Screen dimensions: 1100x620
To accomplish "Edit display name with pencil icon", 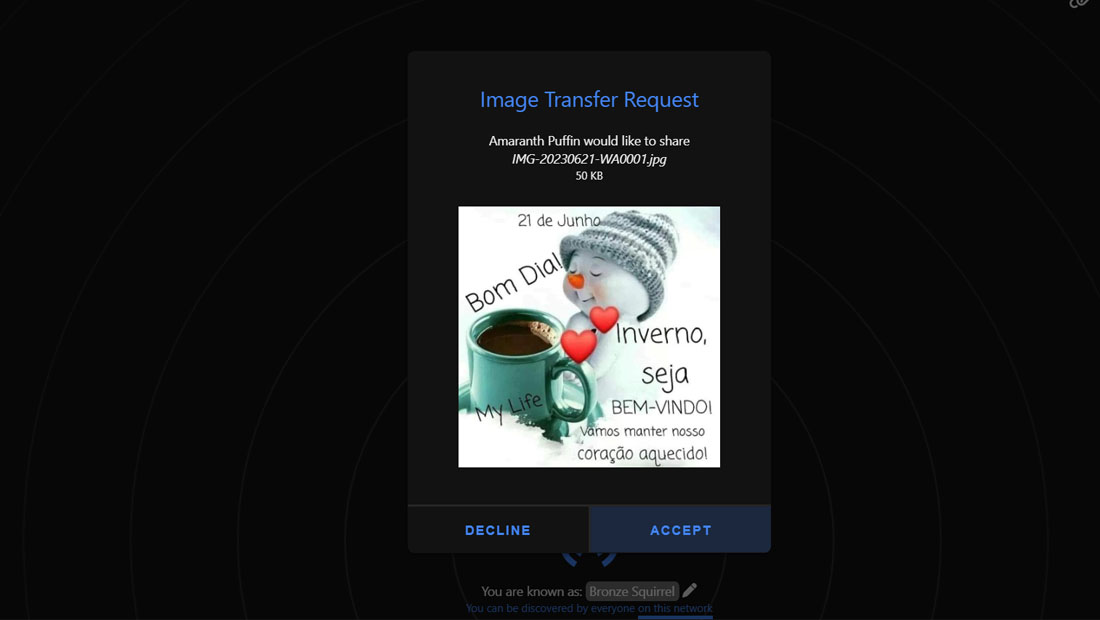I will pos(690,591).
